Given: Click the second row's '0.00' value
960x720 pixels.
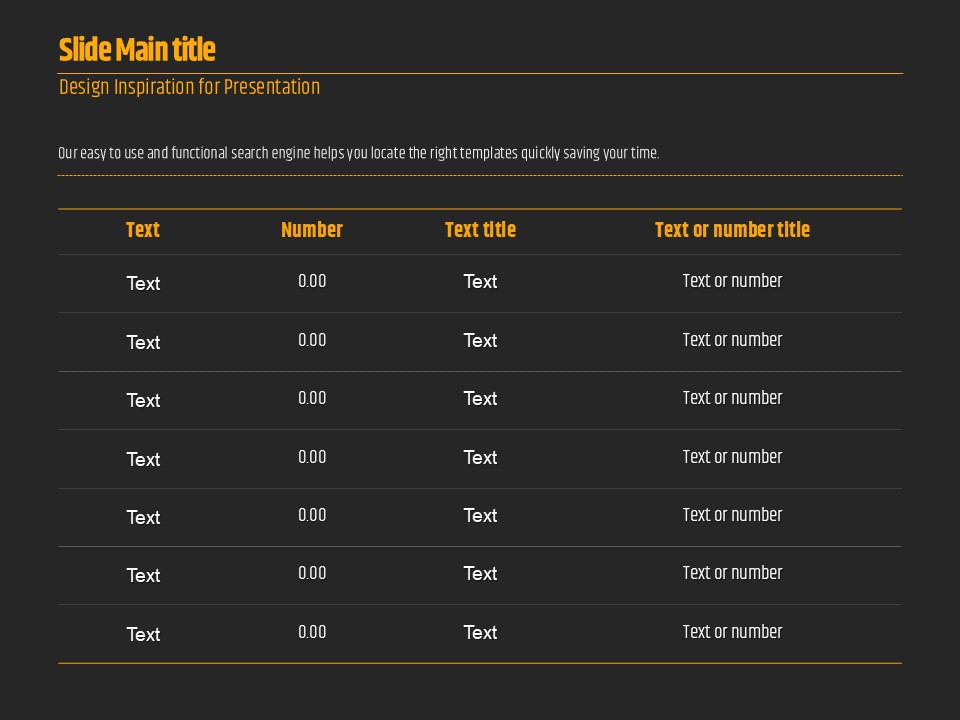Looking at the screenshot, I should pyautogui.click(x=312, y=340).
